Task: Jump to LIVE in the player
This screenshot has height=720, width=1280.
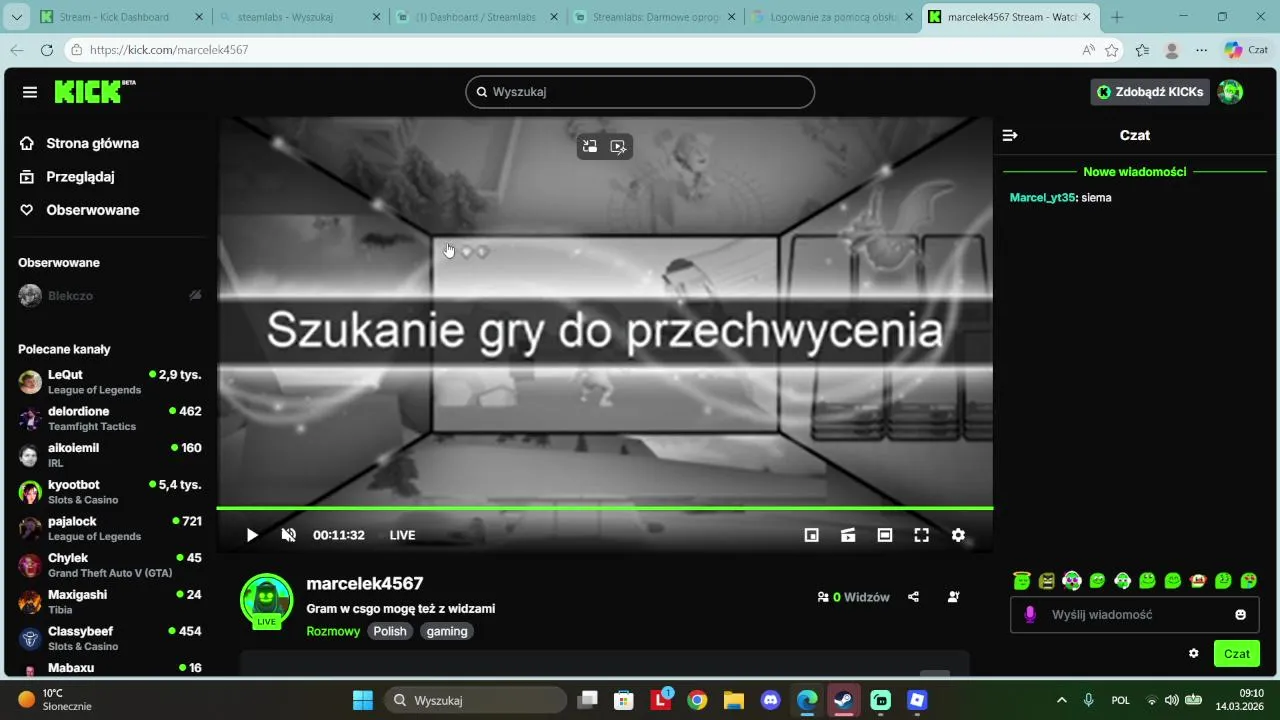Action: 402,535
